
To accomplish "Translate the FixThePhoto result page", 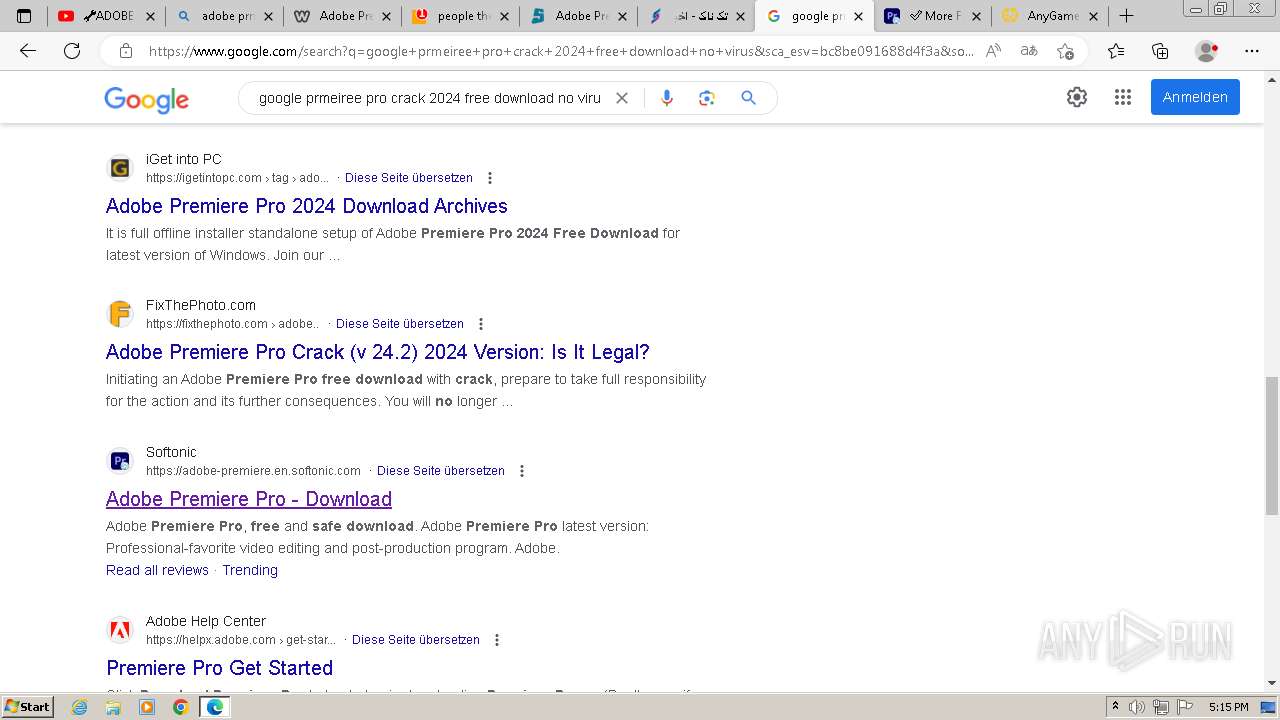I will [x=400, y=324].
